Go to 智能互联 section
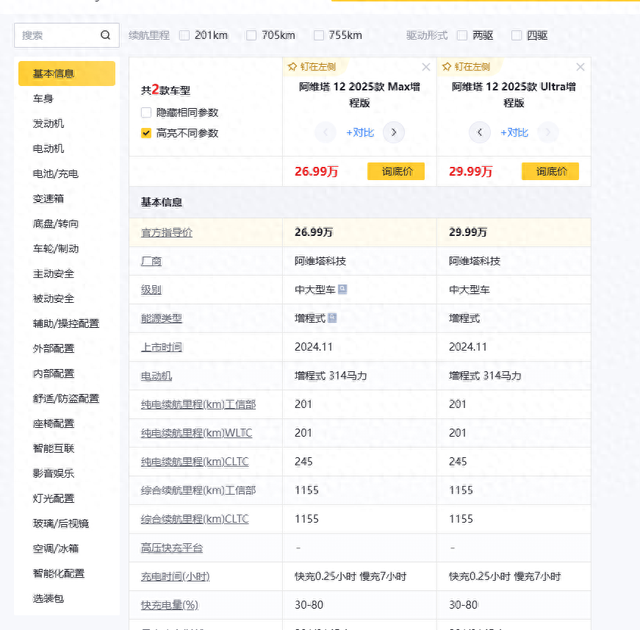Screen dimensions: 640x630 coord(53,448)
